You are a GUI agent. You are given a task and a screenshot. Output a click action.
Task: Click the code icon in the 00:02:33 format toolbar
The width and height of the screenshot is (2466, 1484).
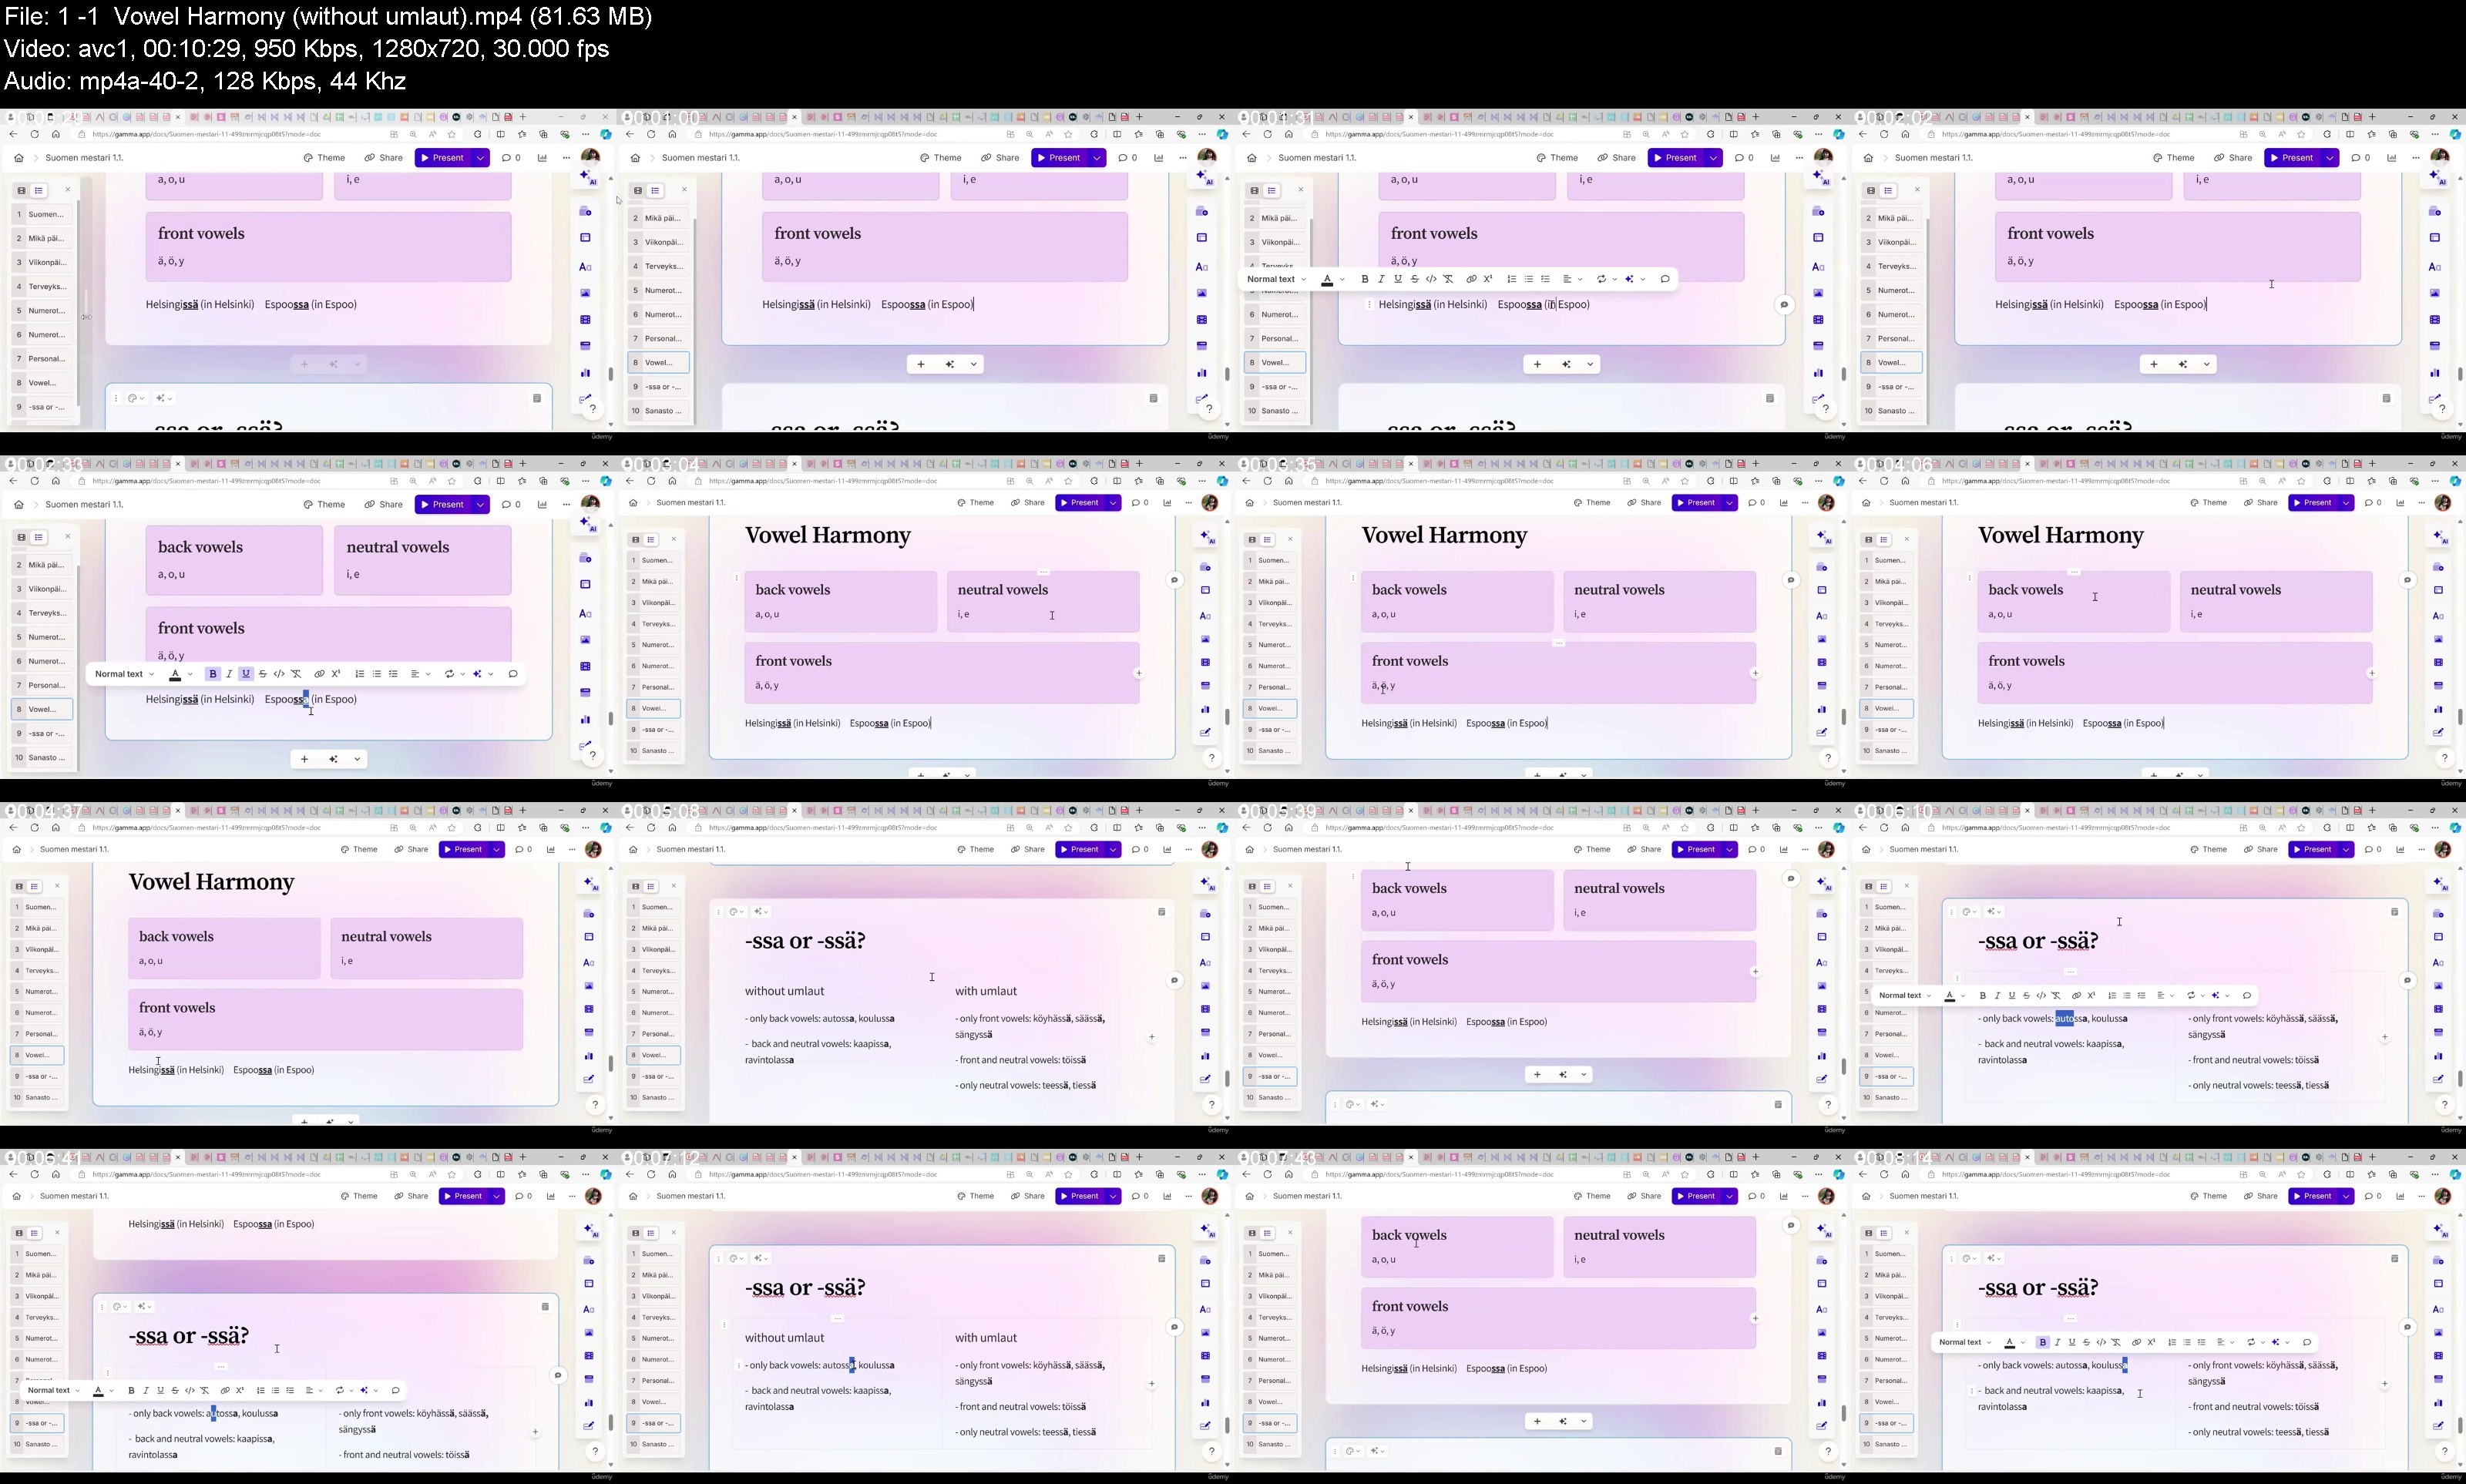point(279,674)
